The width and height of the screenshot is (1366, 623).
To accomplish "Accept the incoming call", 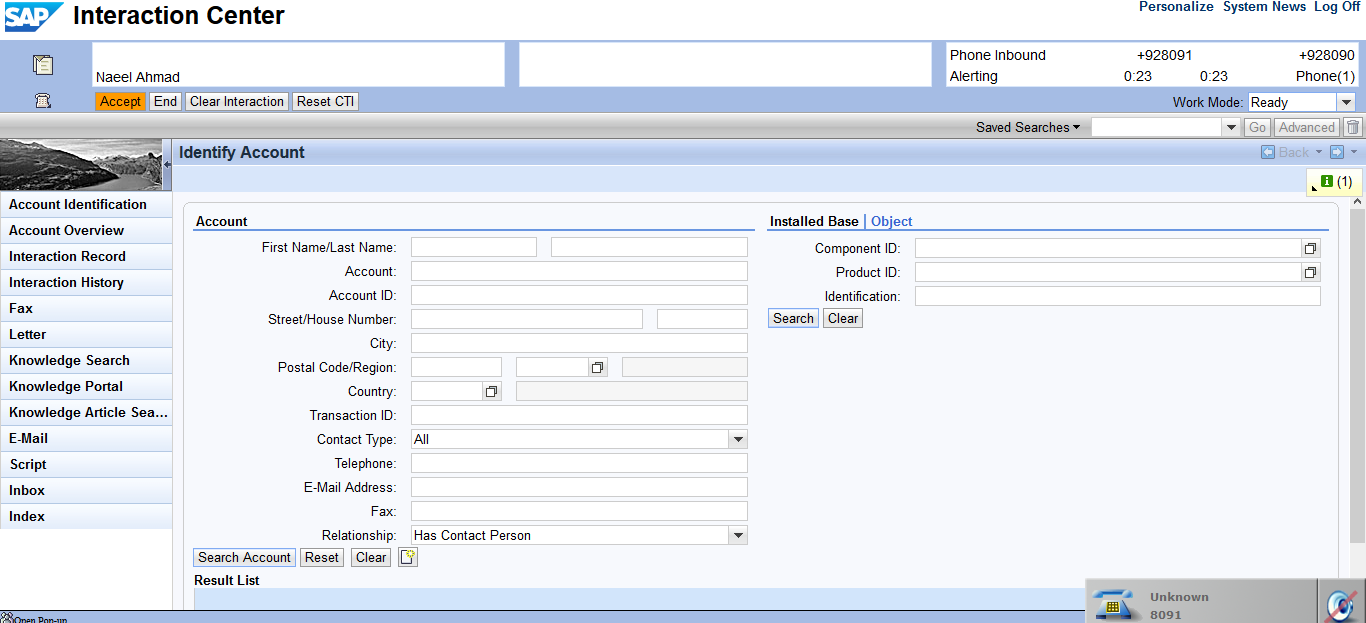I will pyautogui.click(x=120, y=101).
